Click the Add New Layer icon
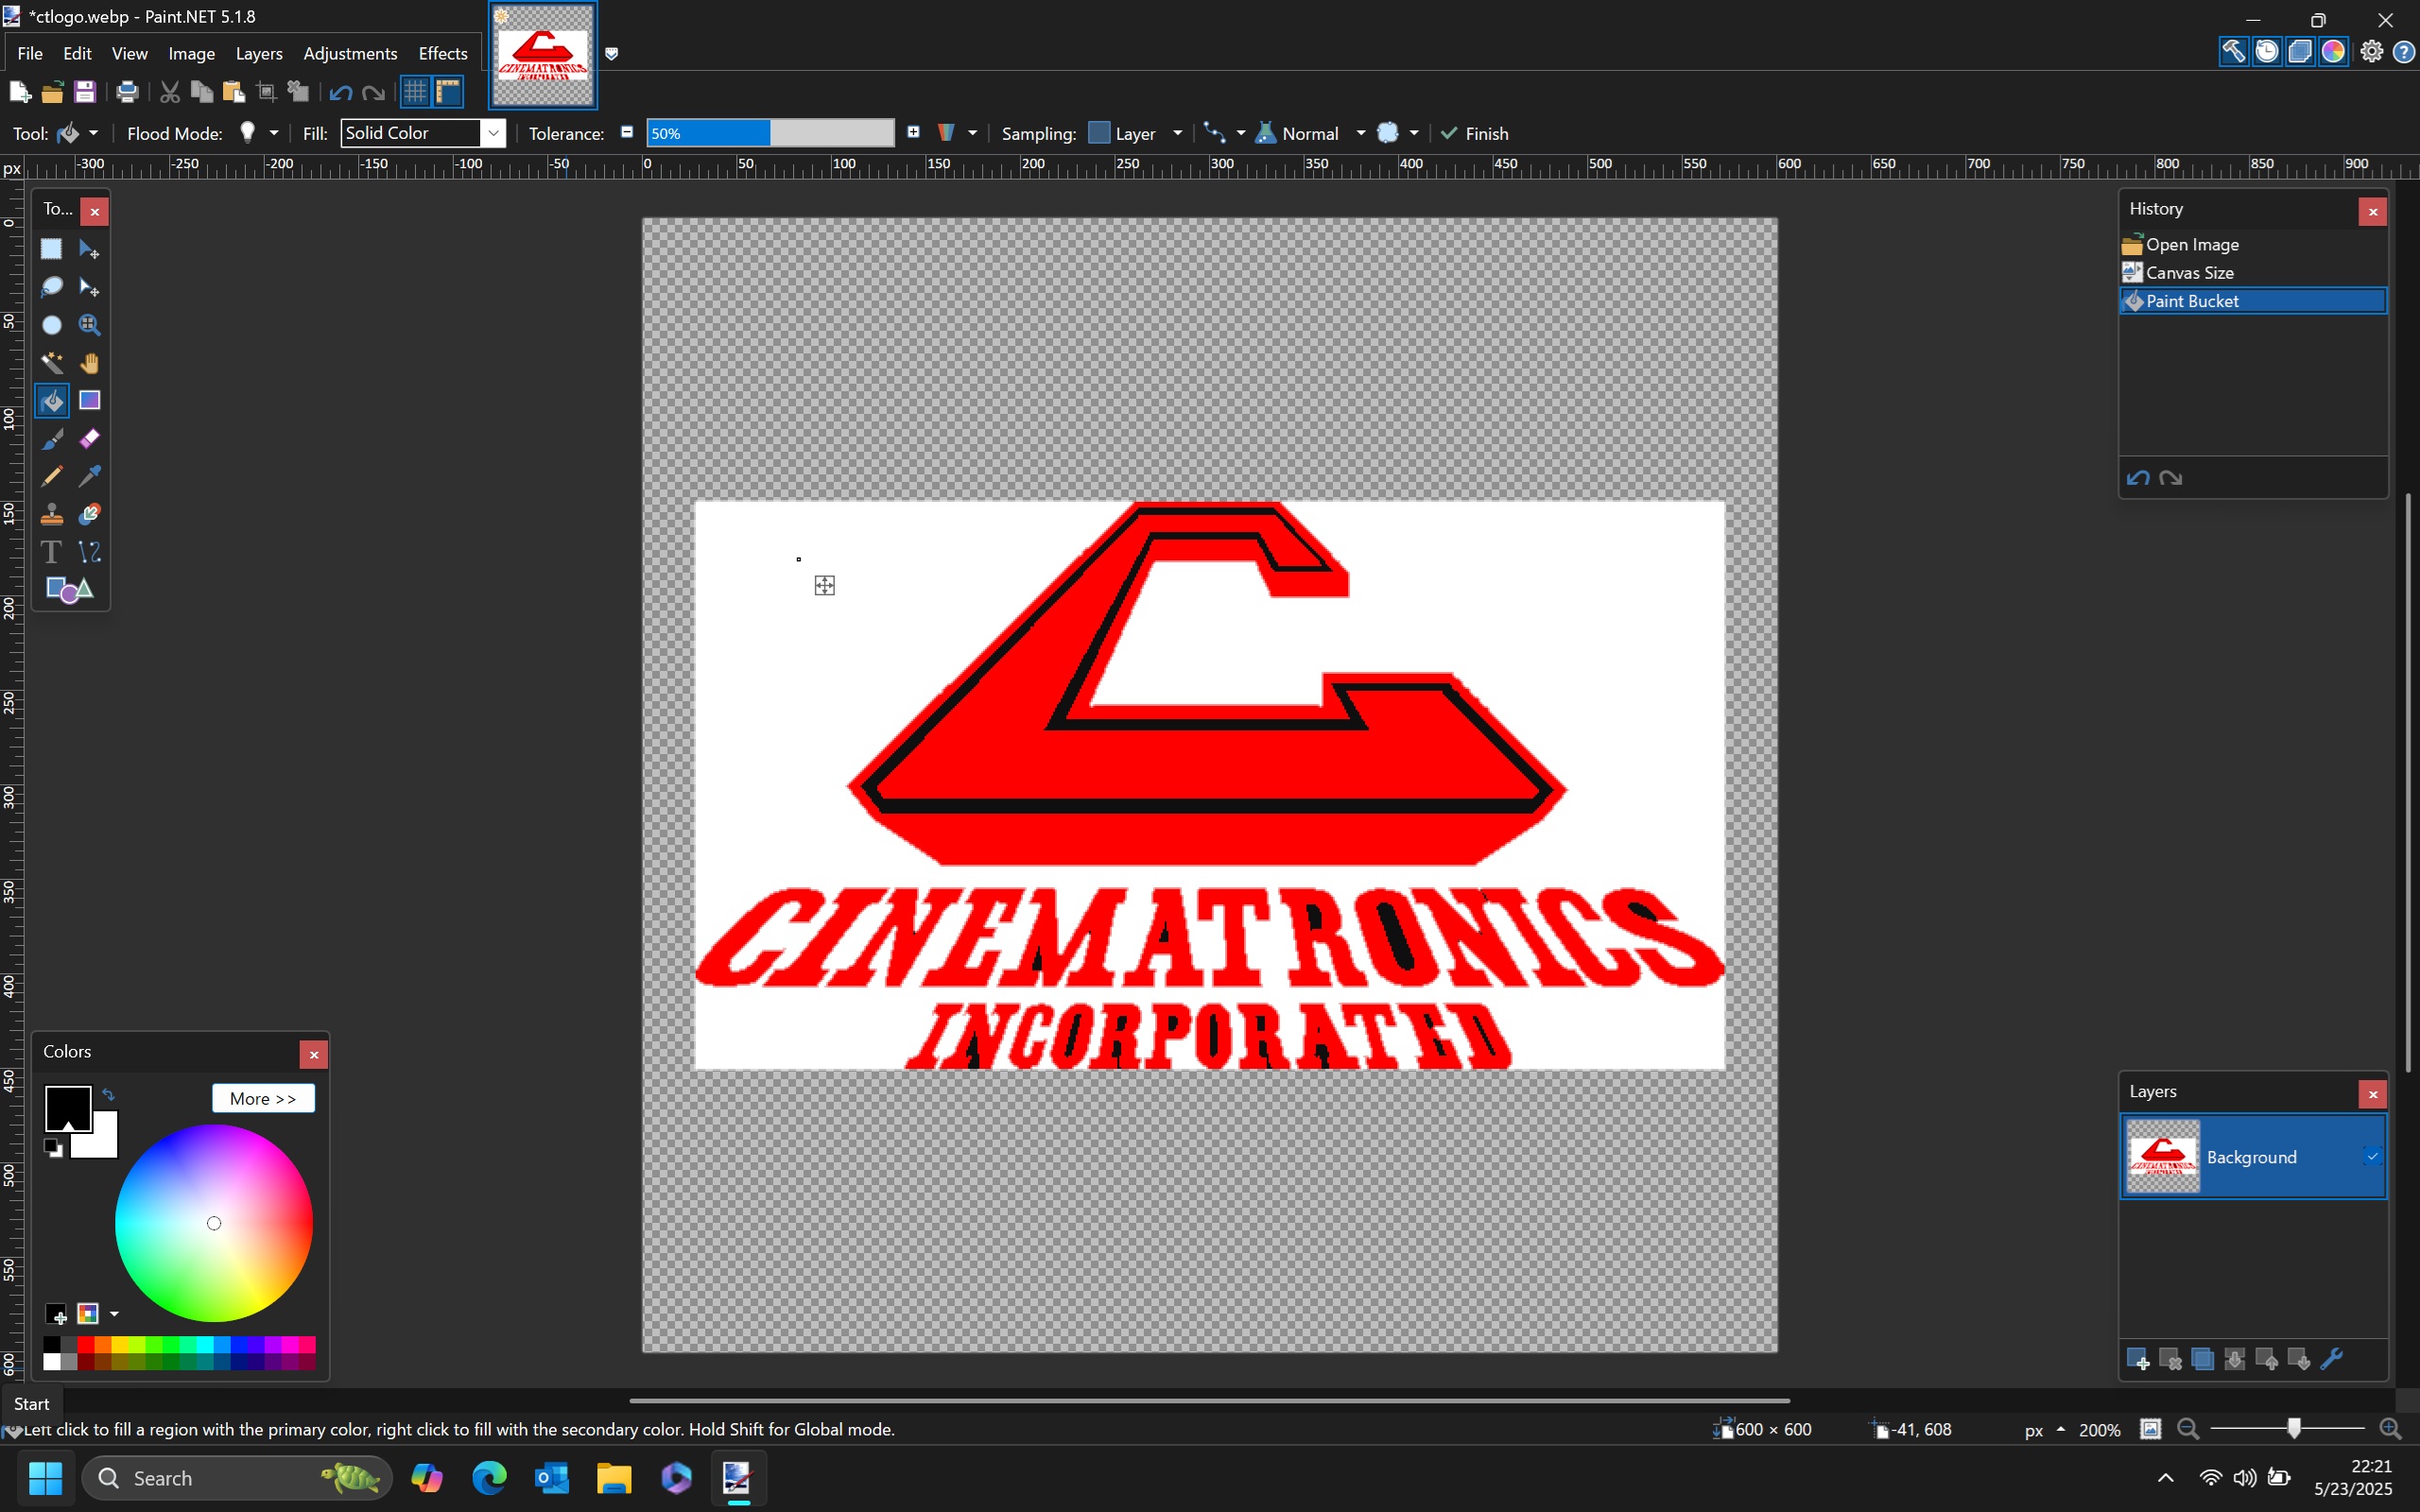Image resolution: width=2420 pixels, height=1512 pixels. click(2137, 1359)
